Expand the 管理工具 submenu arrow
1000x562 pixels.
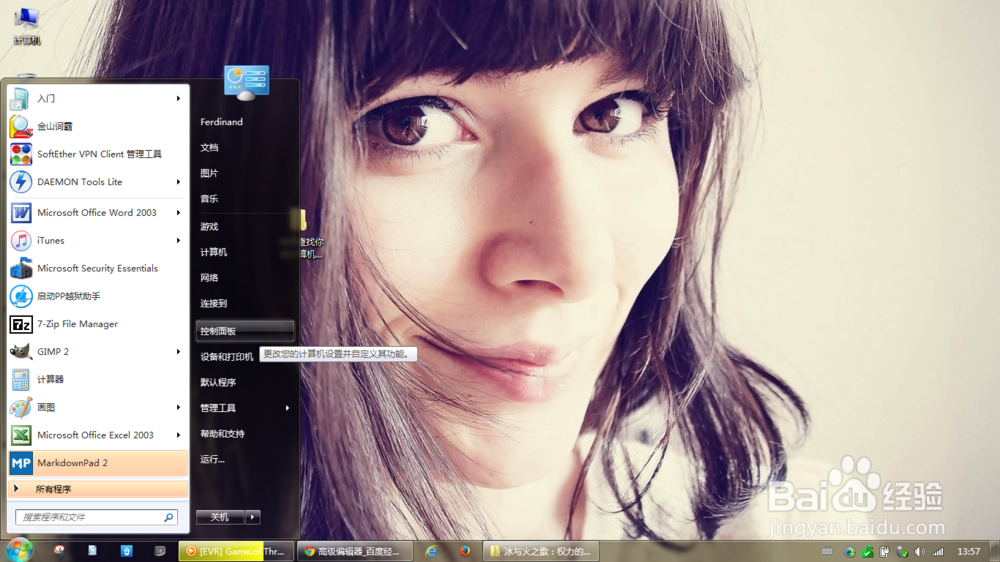tap(288, 408)
